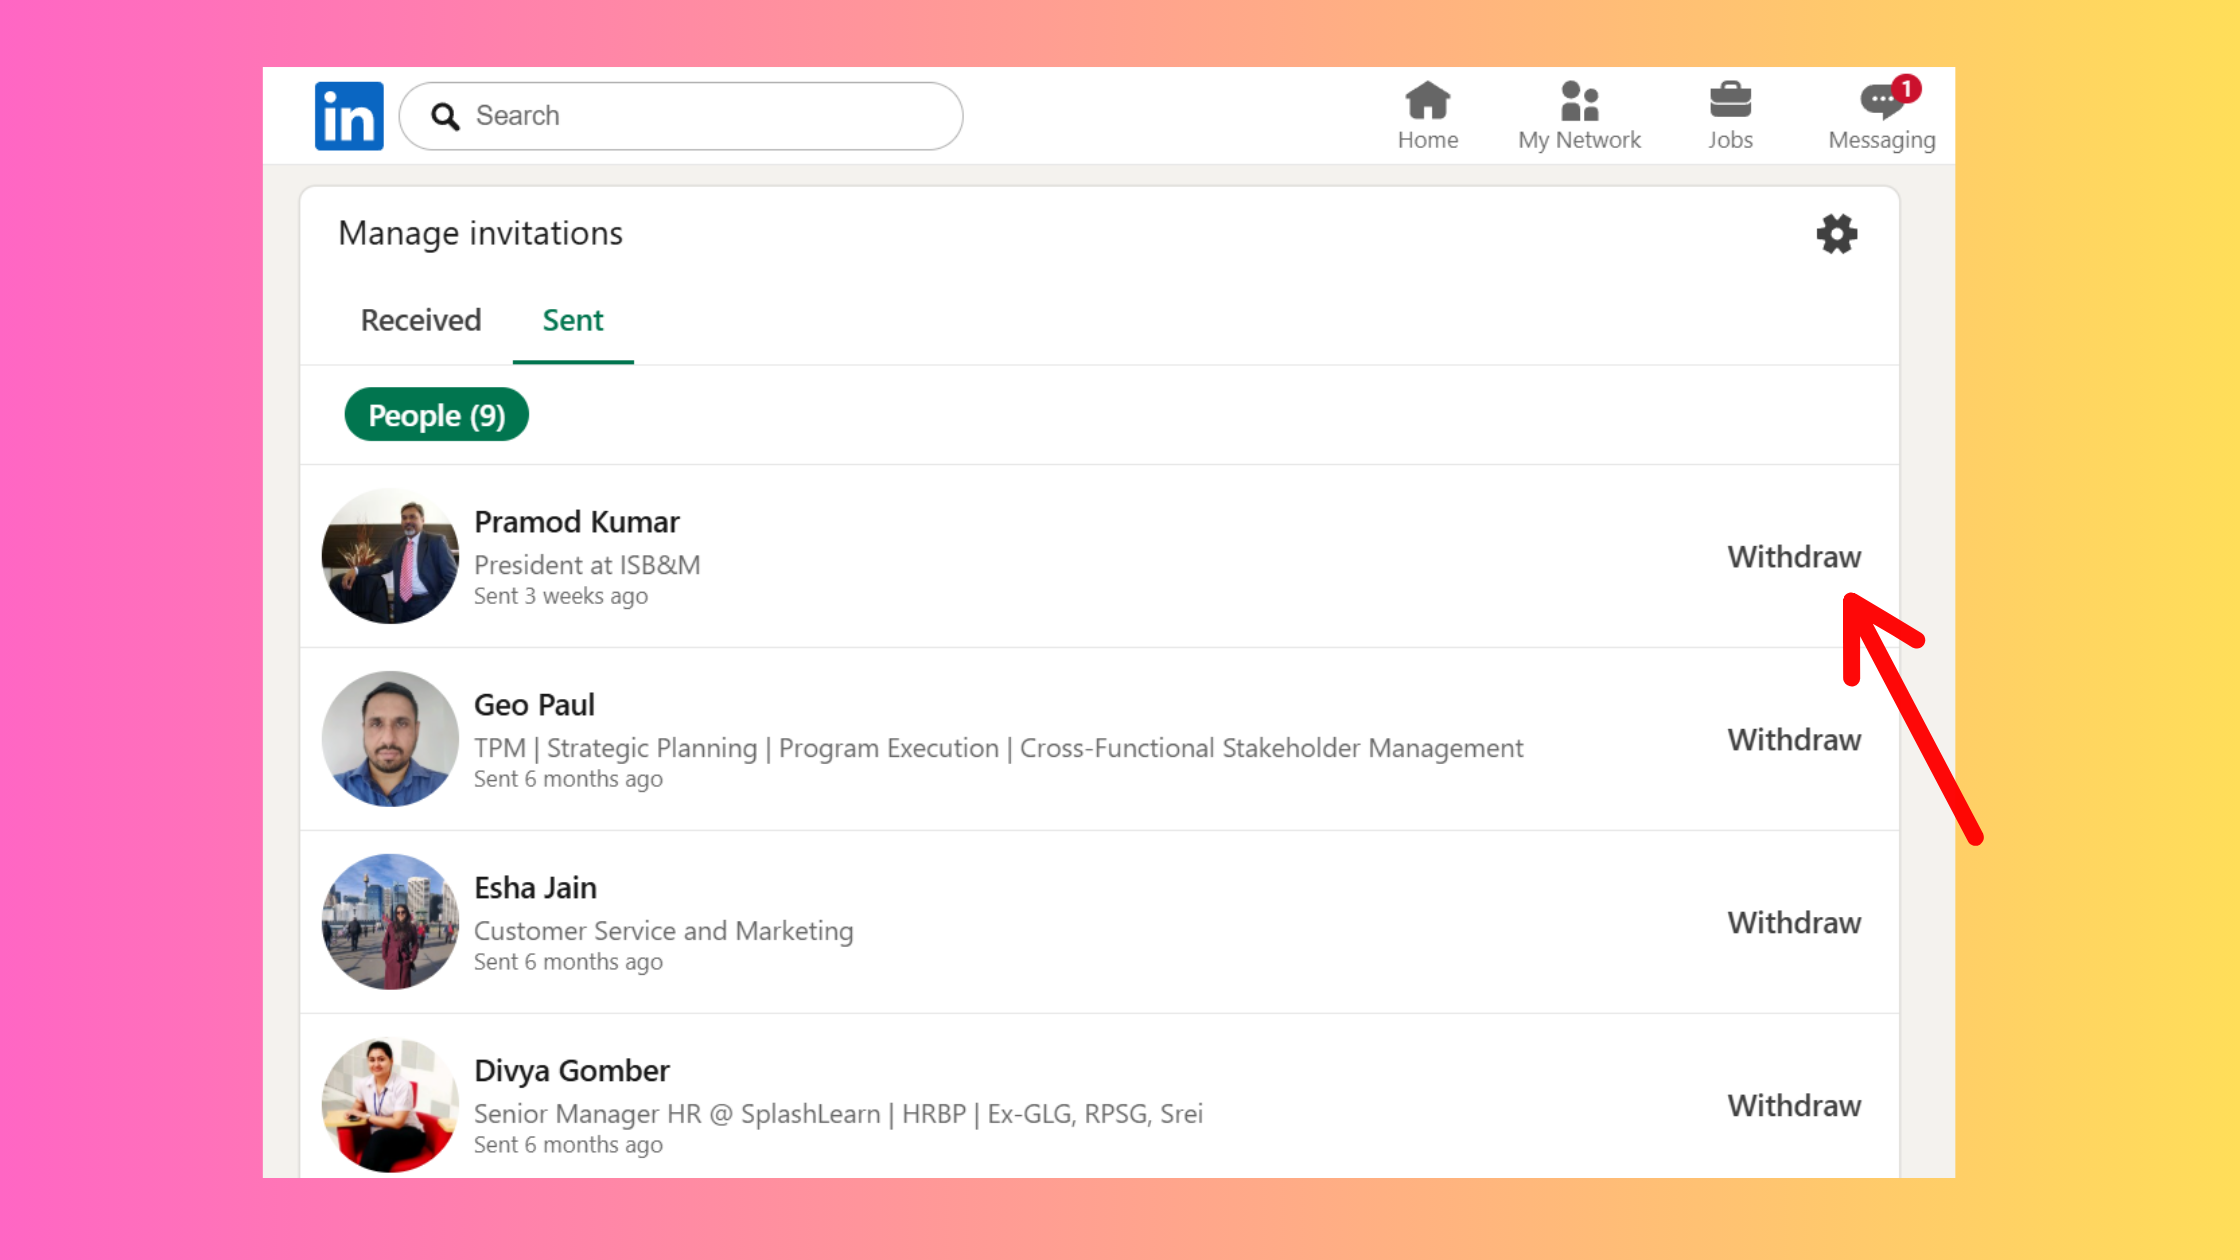The height and width of the screenshot is (1260, 2240).
Task: Withdraw invitation to Esha Jain
Action: (x=1794, y=923)
